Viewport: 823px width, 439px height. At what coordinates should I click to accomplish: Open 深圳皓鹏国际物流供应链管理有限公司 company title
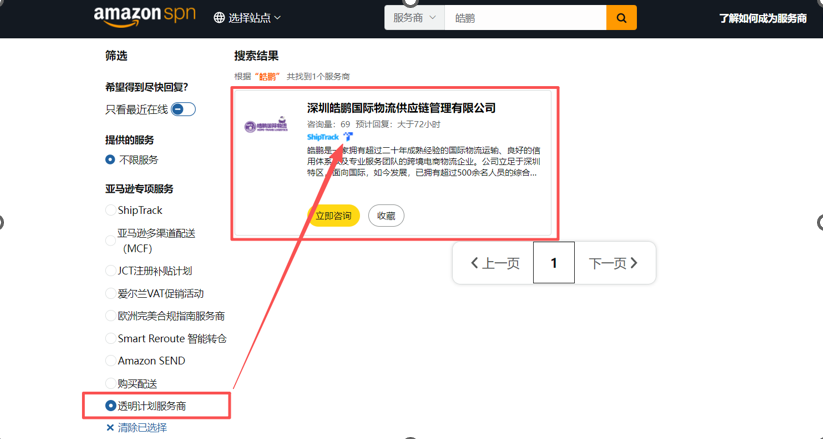tap(402, 108)
